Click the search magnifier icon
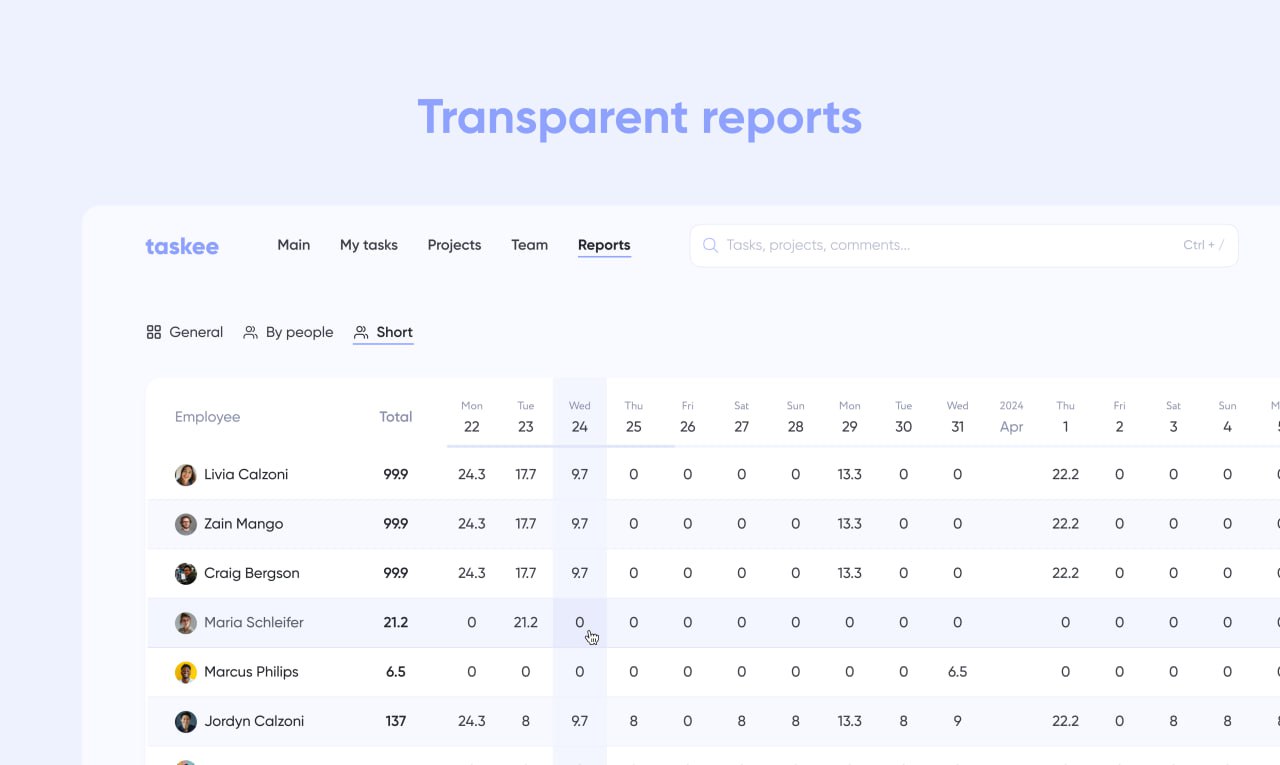Image resolution: width=1280 pixels, height=765 pixels. coord(710,245)
